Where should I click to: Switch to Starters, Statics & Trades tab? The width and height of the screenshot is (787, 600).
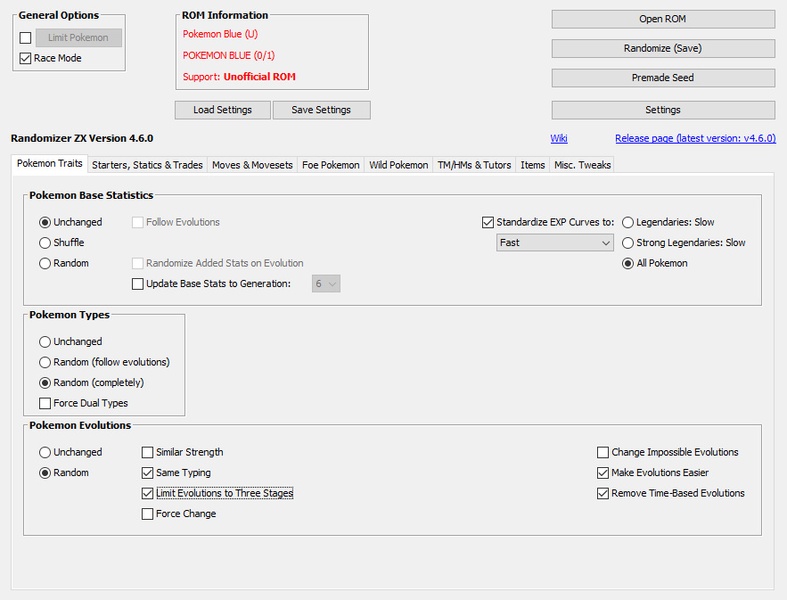tap(147, 165)
